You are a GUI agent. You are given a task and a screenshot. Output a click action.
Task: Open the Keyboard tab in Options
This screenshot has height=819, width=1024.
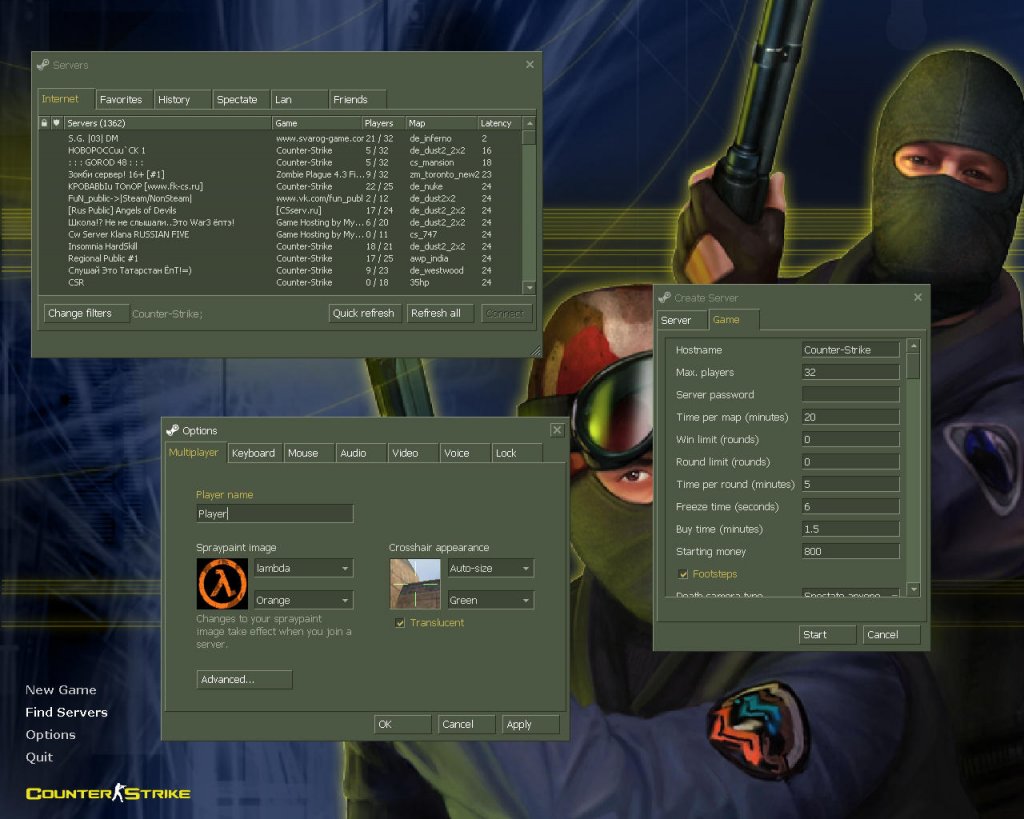click(255, 453)
